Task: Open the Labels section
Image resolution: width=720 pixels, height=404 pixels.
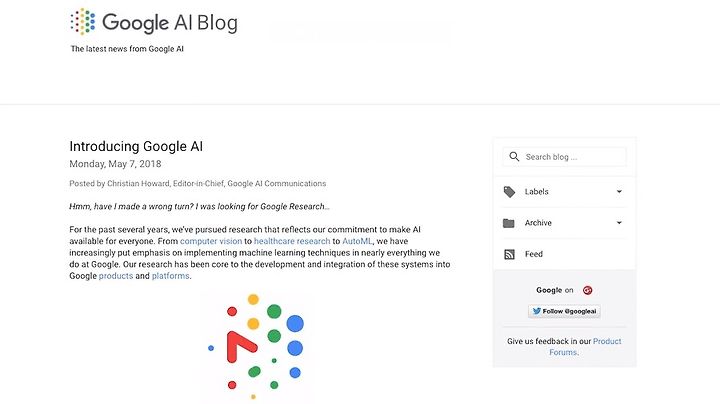Action: click(x=564, y=191)
